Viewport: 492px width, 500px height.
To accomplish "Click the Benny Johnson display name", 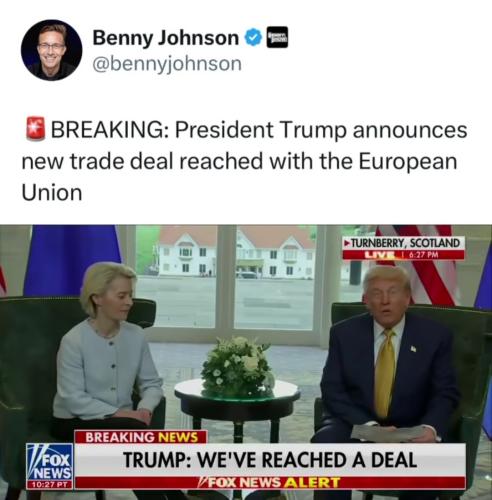I will [x=166, y=38].
